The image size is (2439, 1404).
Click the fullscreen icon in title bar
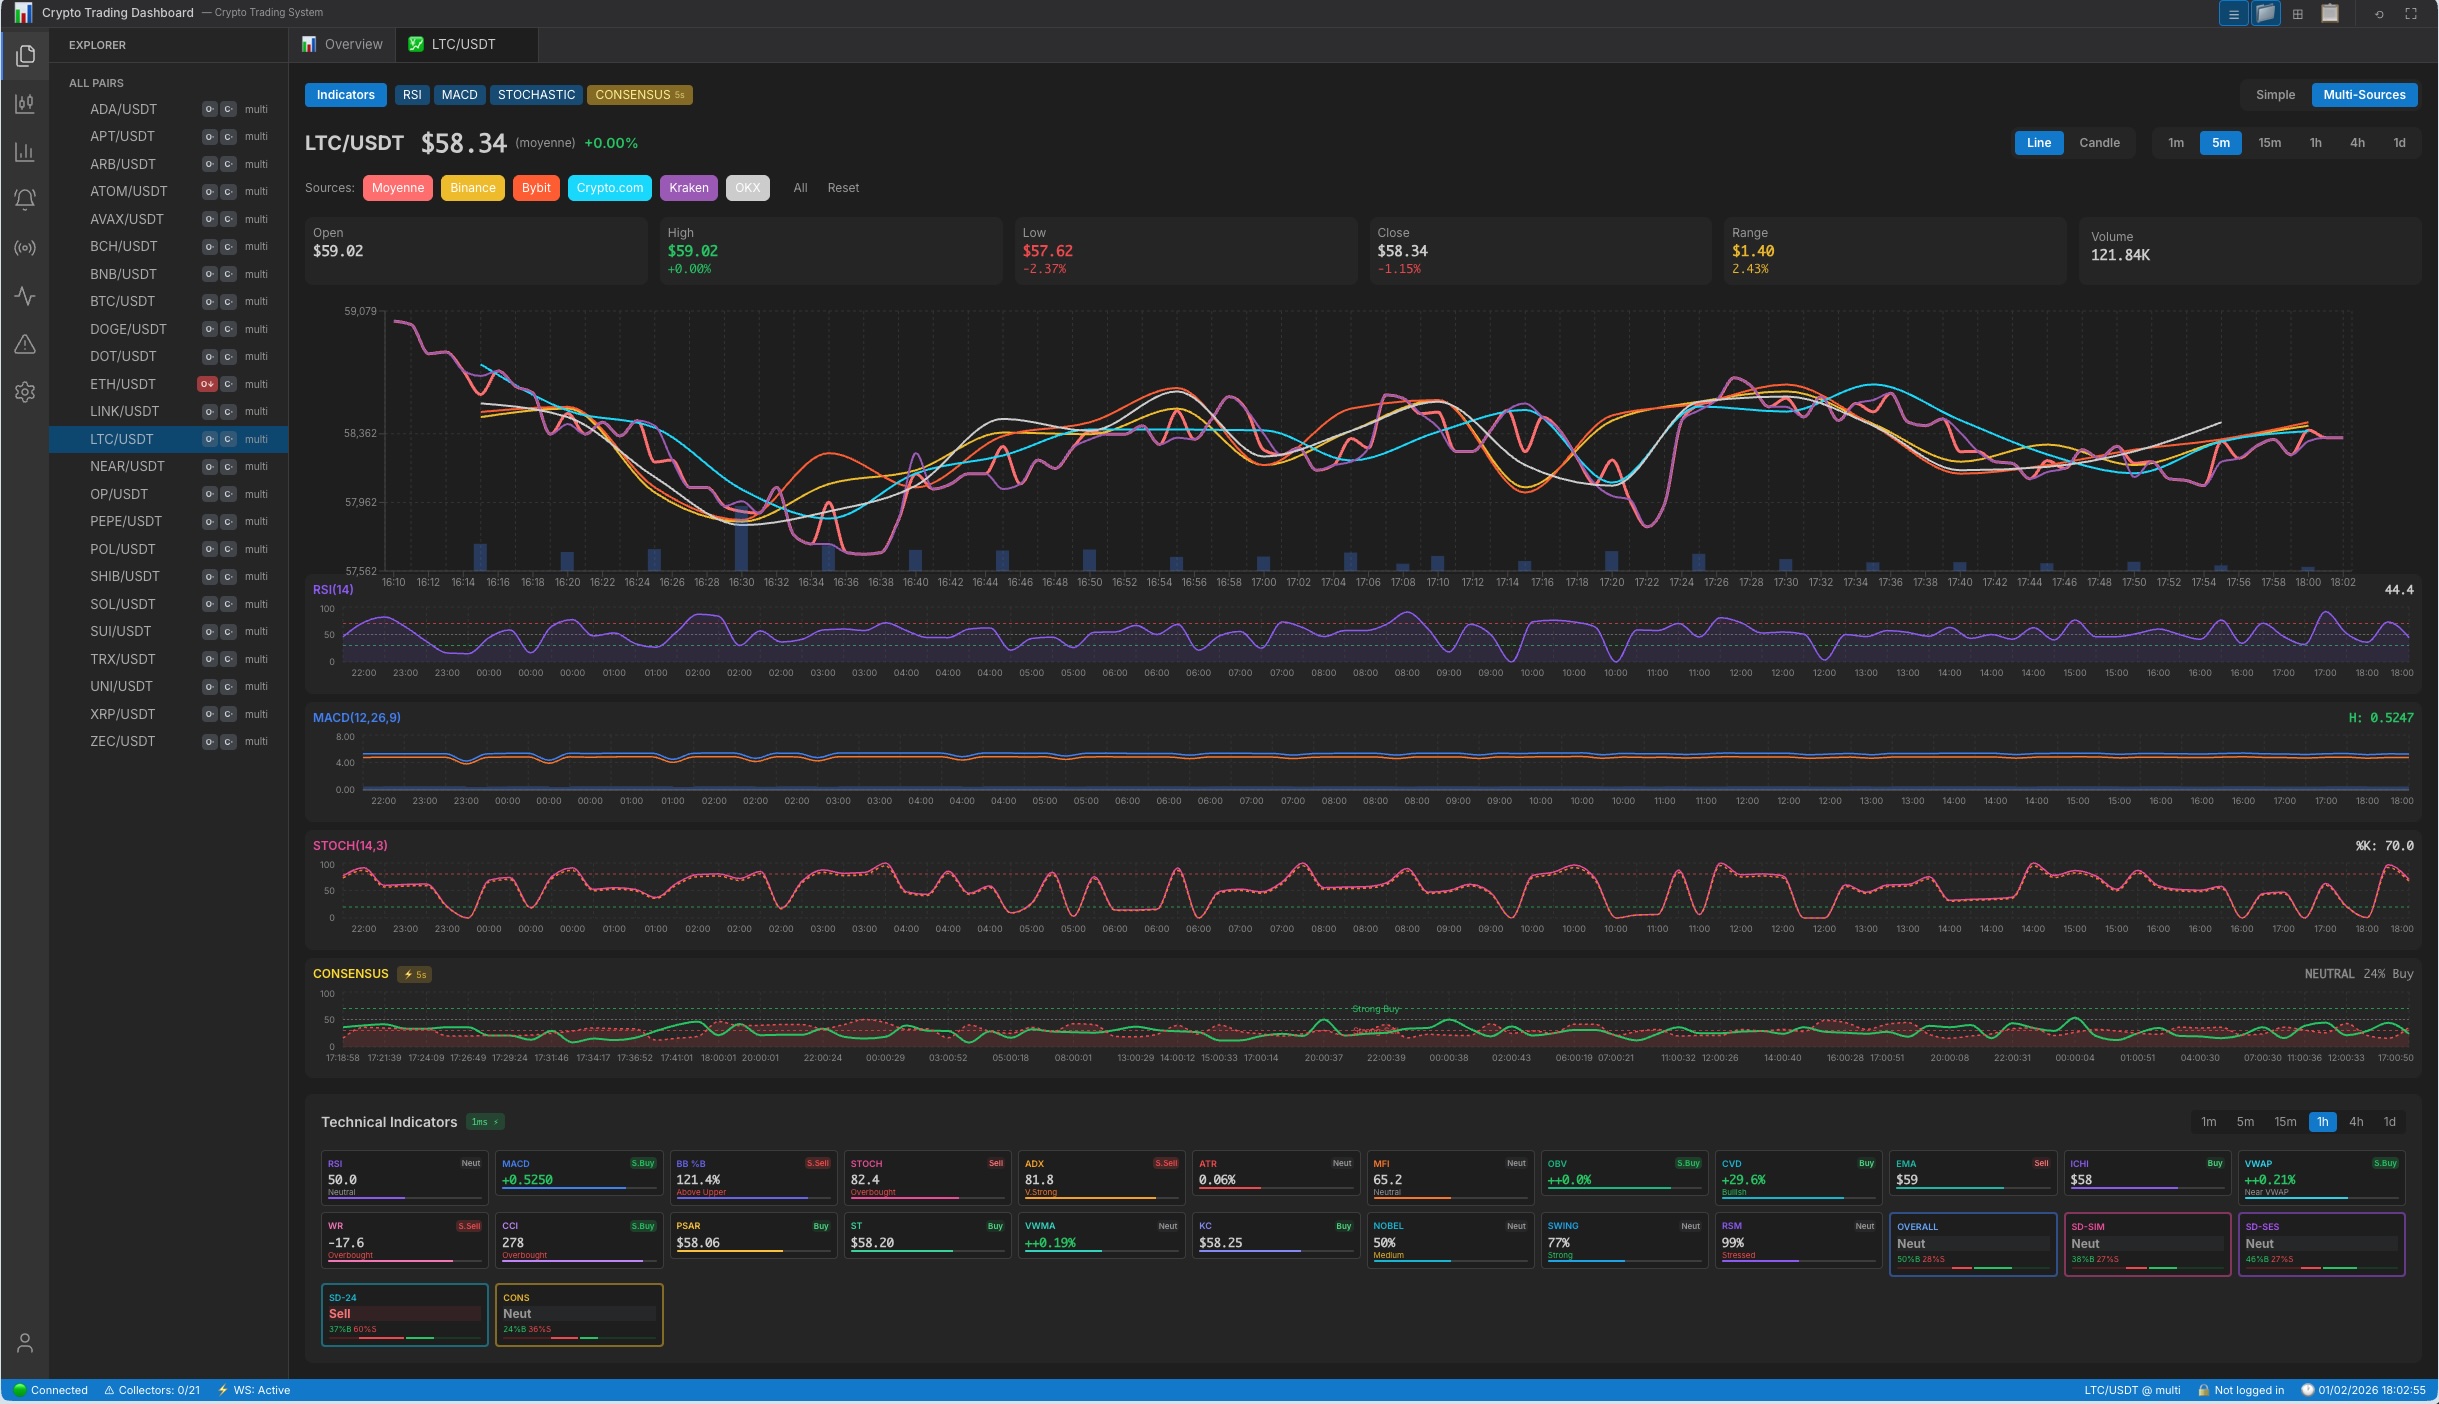click(2411, 14)
